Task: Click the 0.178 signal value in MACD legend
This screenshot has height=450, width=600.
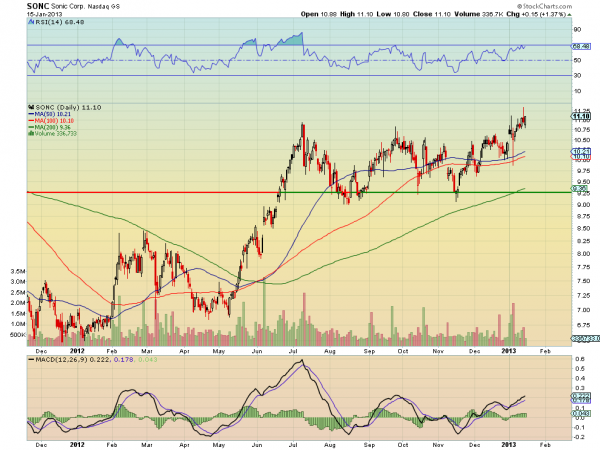Action: 124,360
